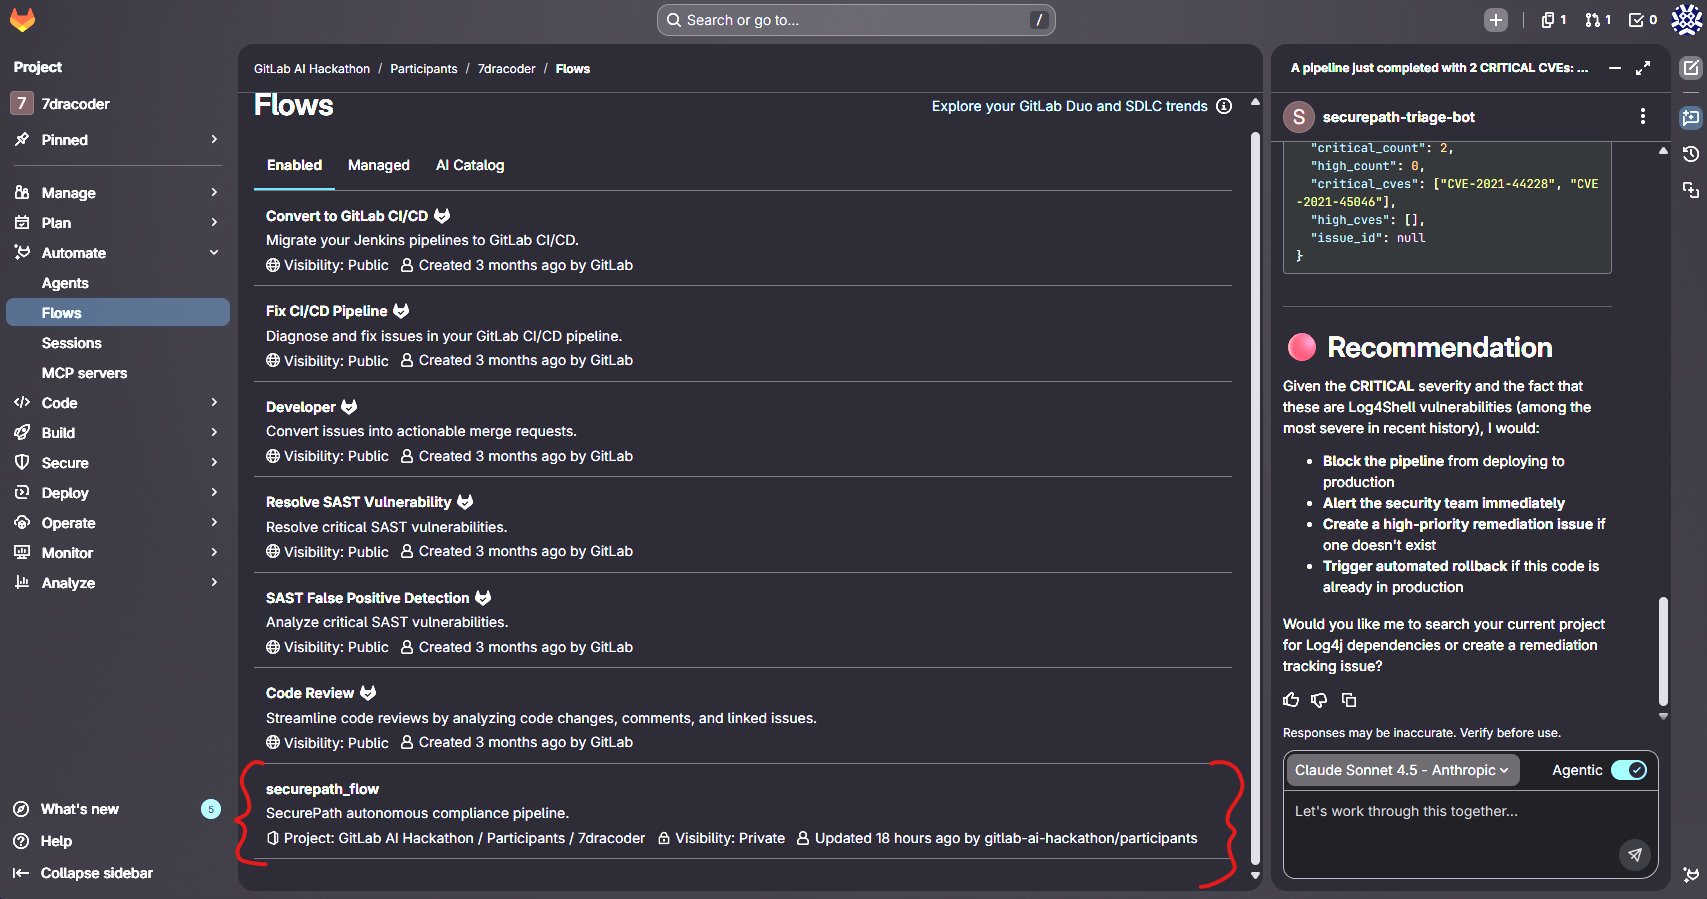The image size is (1707, 899).
Task: Go to 7dracoder breadcrumb
Action: click(506, 69)
